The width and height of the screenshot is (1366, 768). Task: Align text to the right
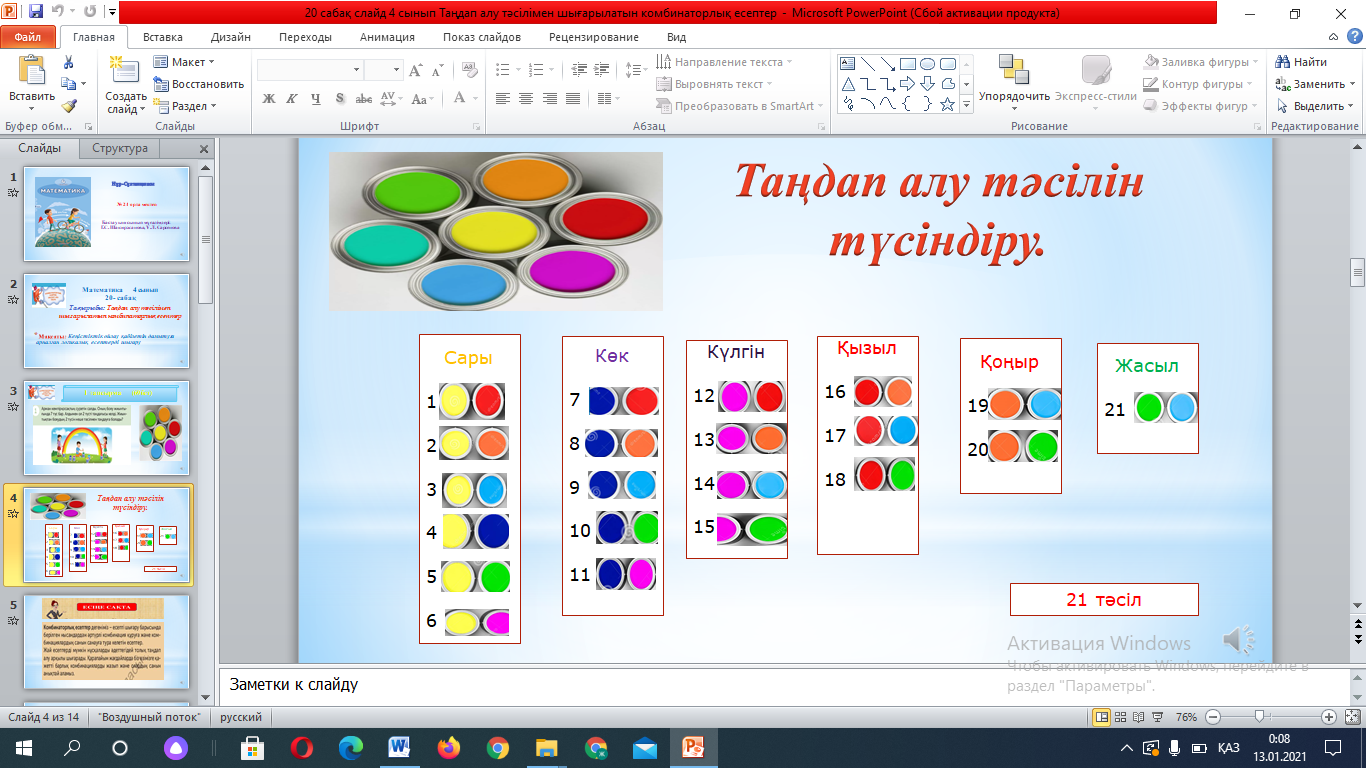(550, 98)
